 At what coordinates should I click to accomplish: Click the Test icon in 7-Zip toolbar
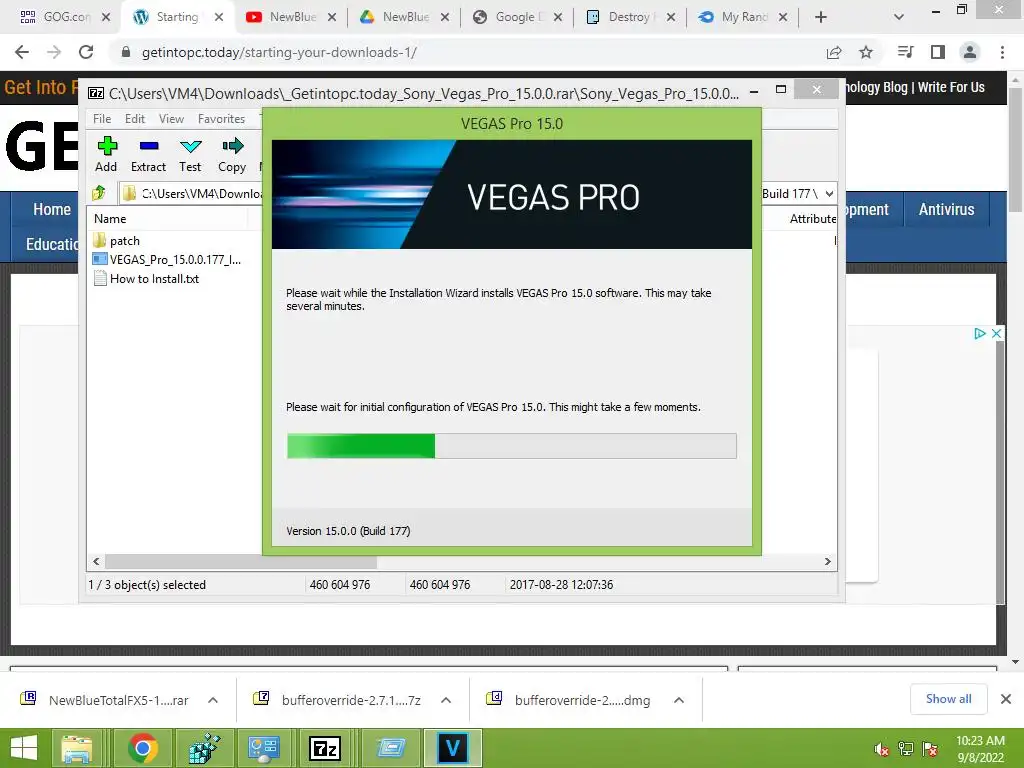tap(190, 154)
